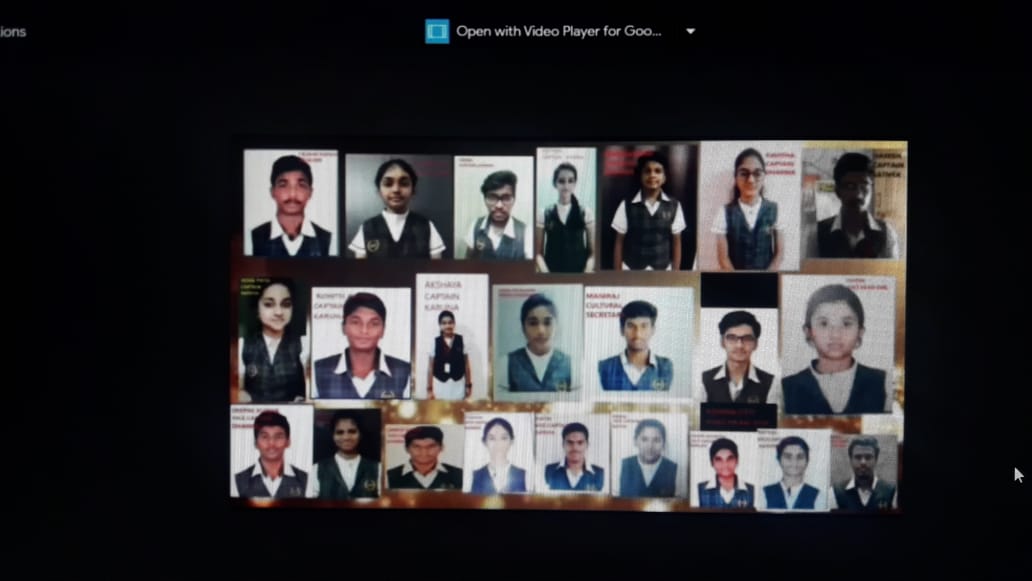The width and height of the screenshot is (1032, 581).
Task: Open with Video Player for Google Drive
Action: (x=558, y=31)
